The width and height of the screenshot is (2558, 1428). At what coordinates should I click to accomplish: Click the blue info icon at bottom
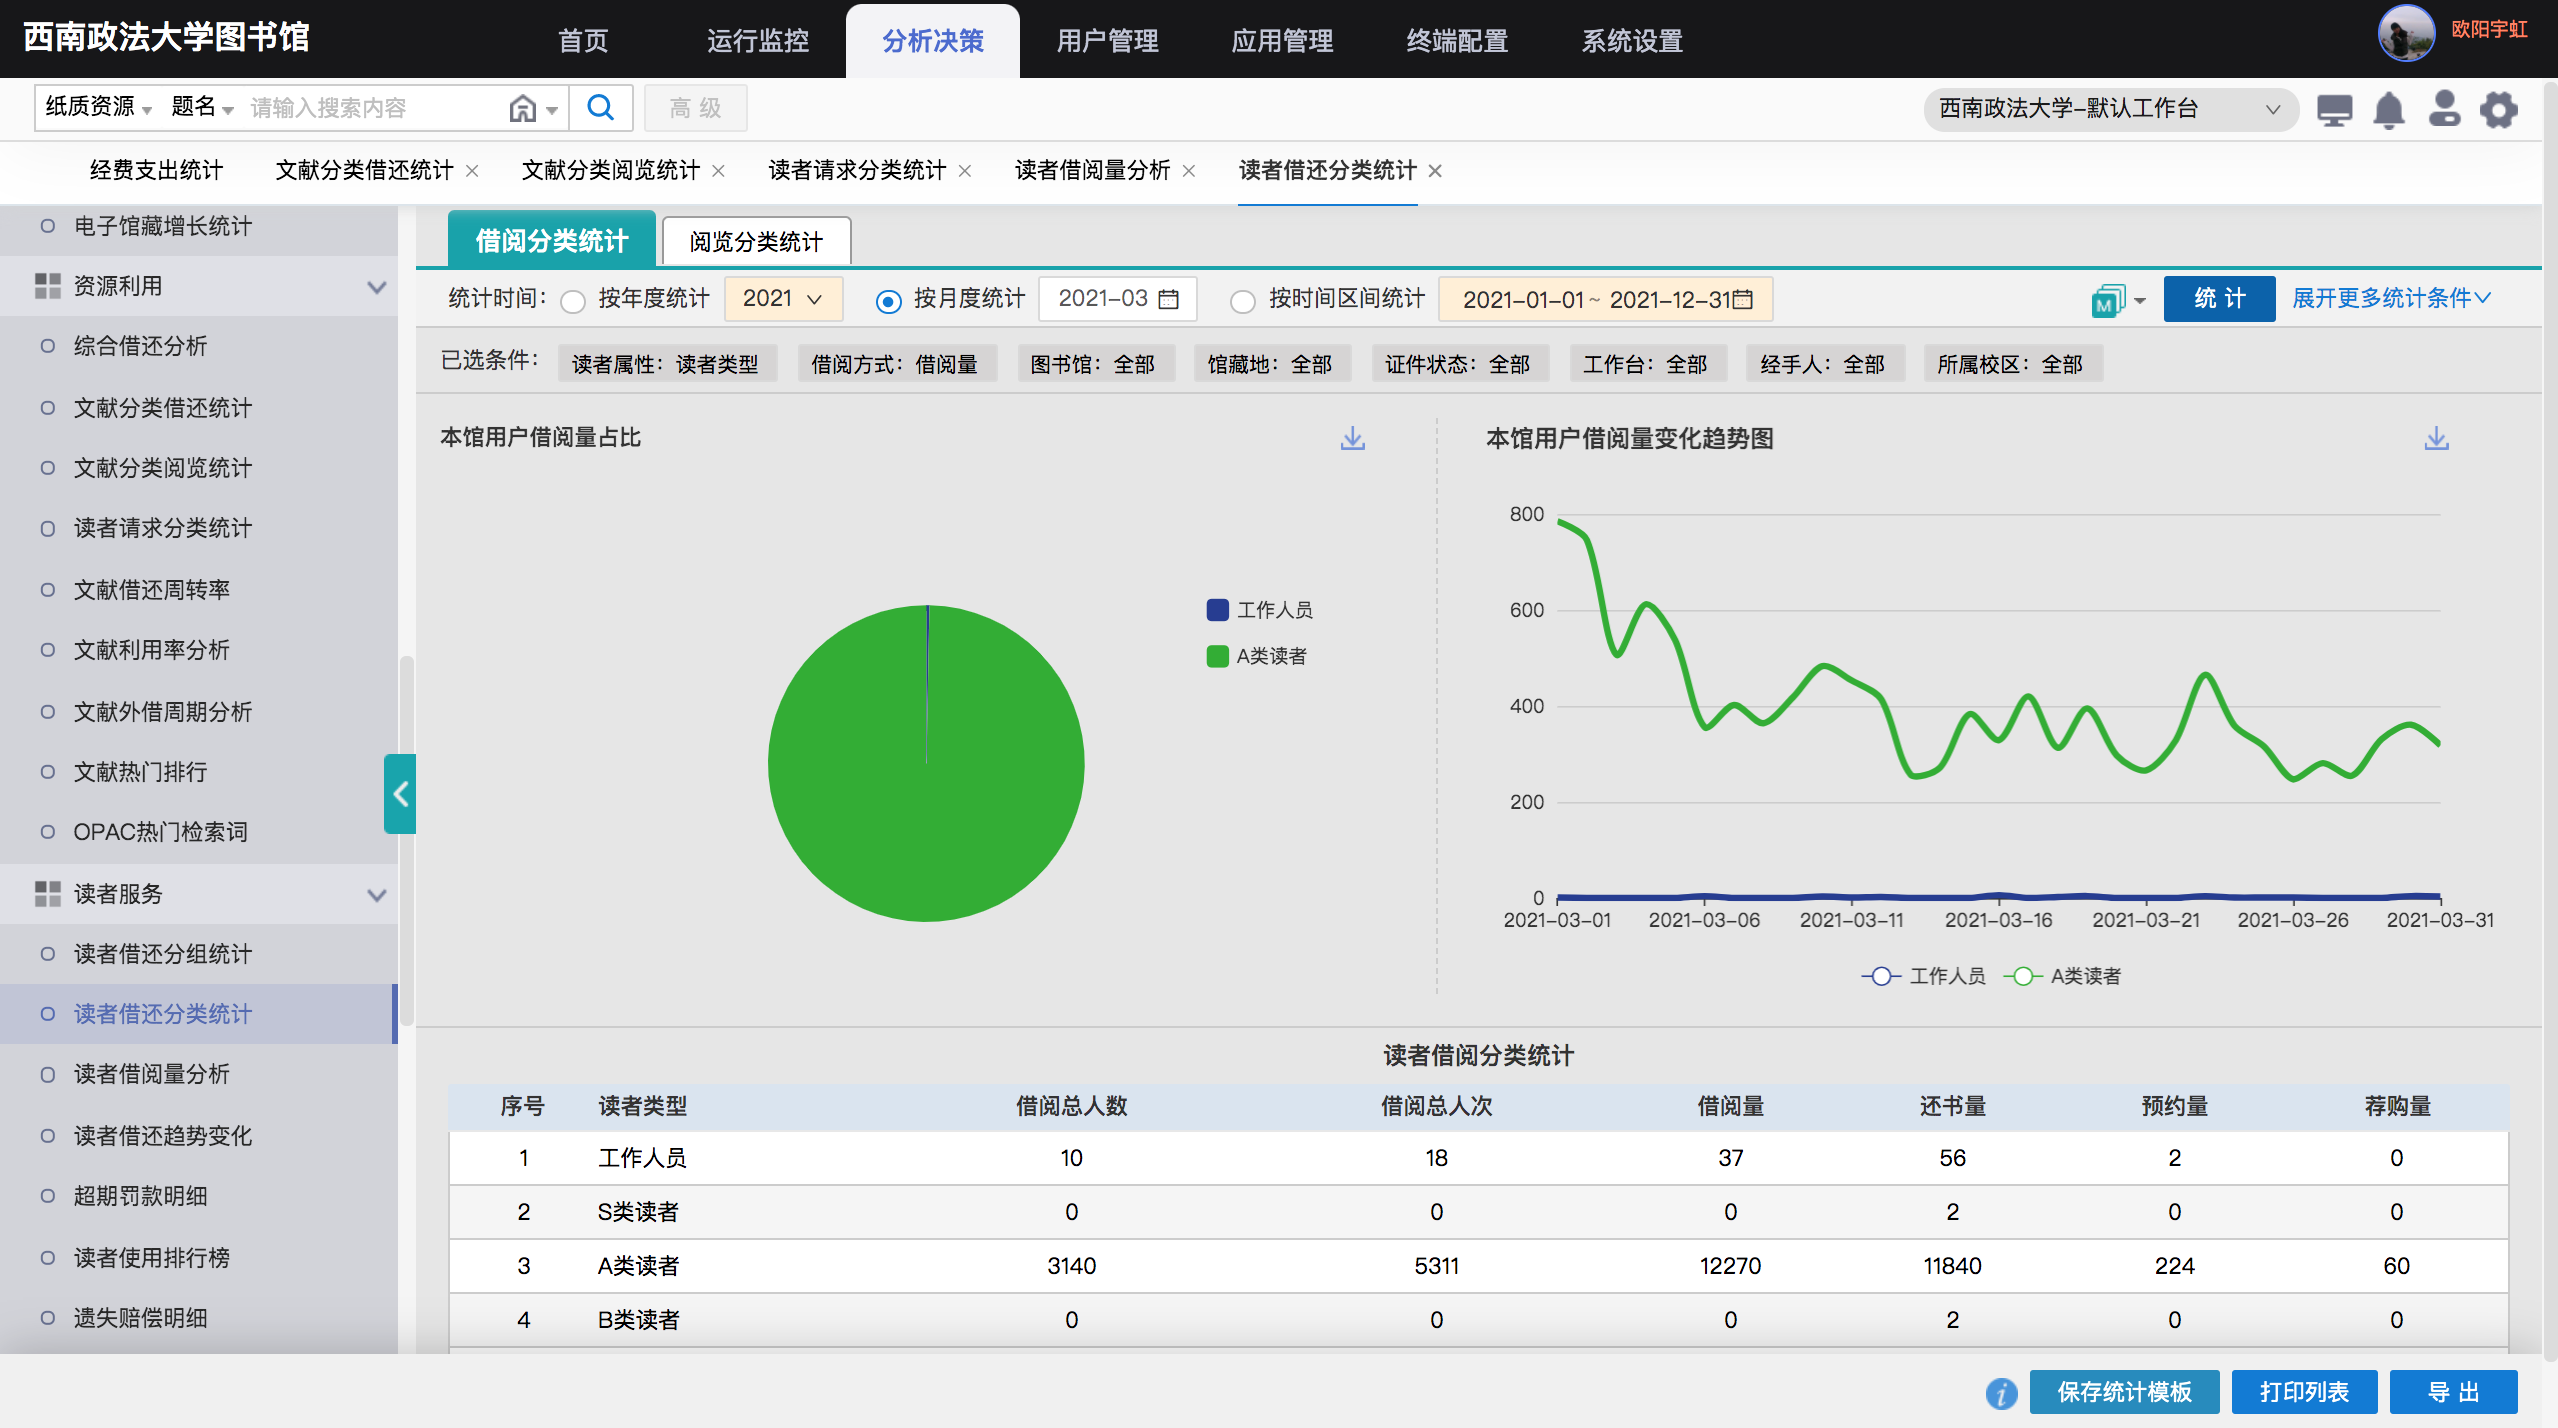2001,1392
